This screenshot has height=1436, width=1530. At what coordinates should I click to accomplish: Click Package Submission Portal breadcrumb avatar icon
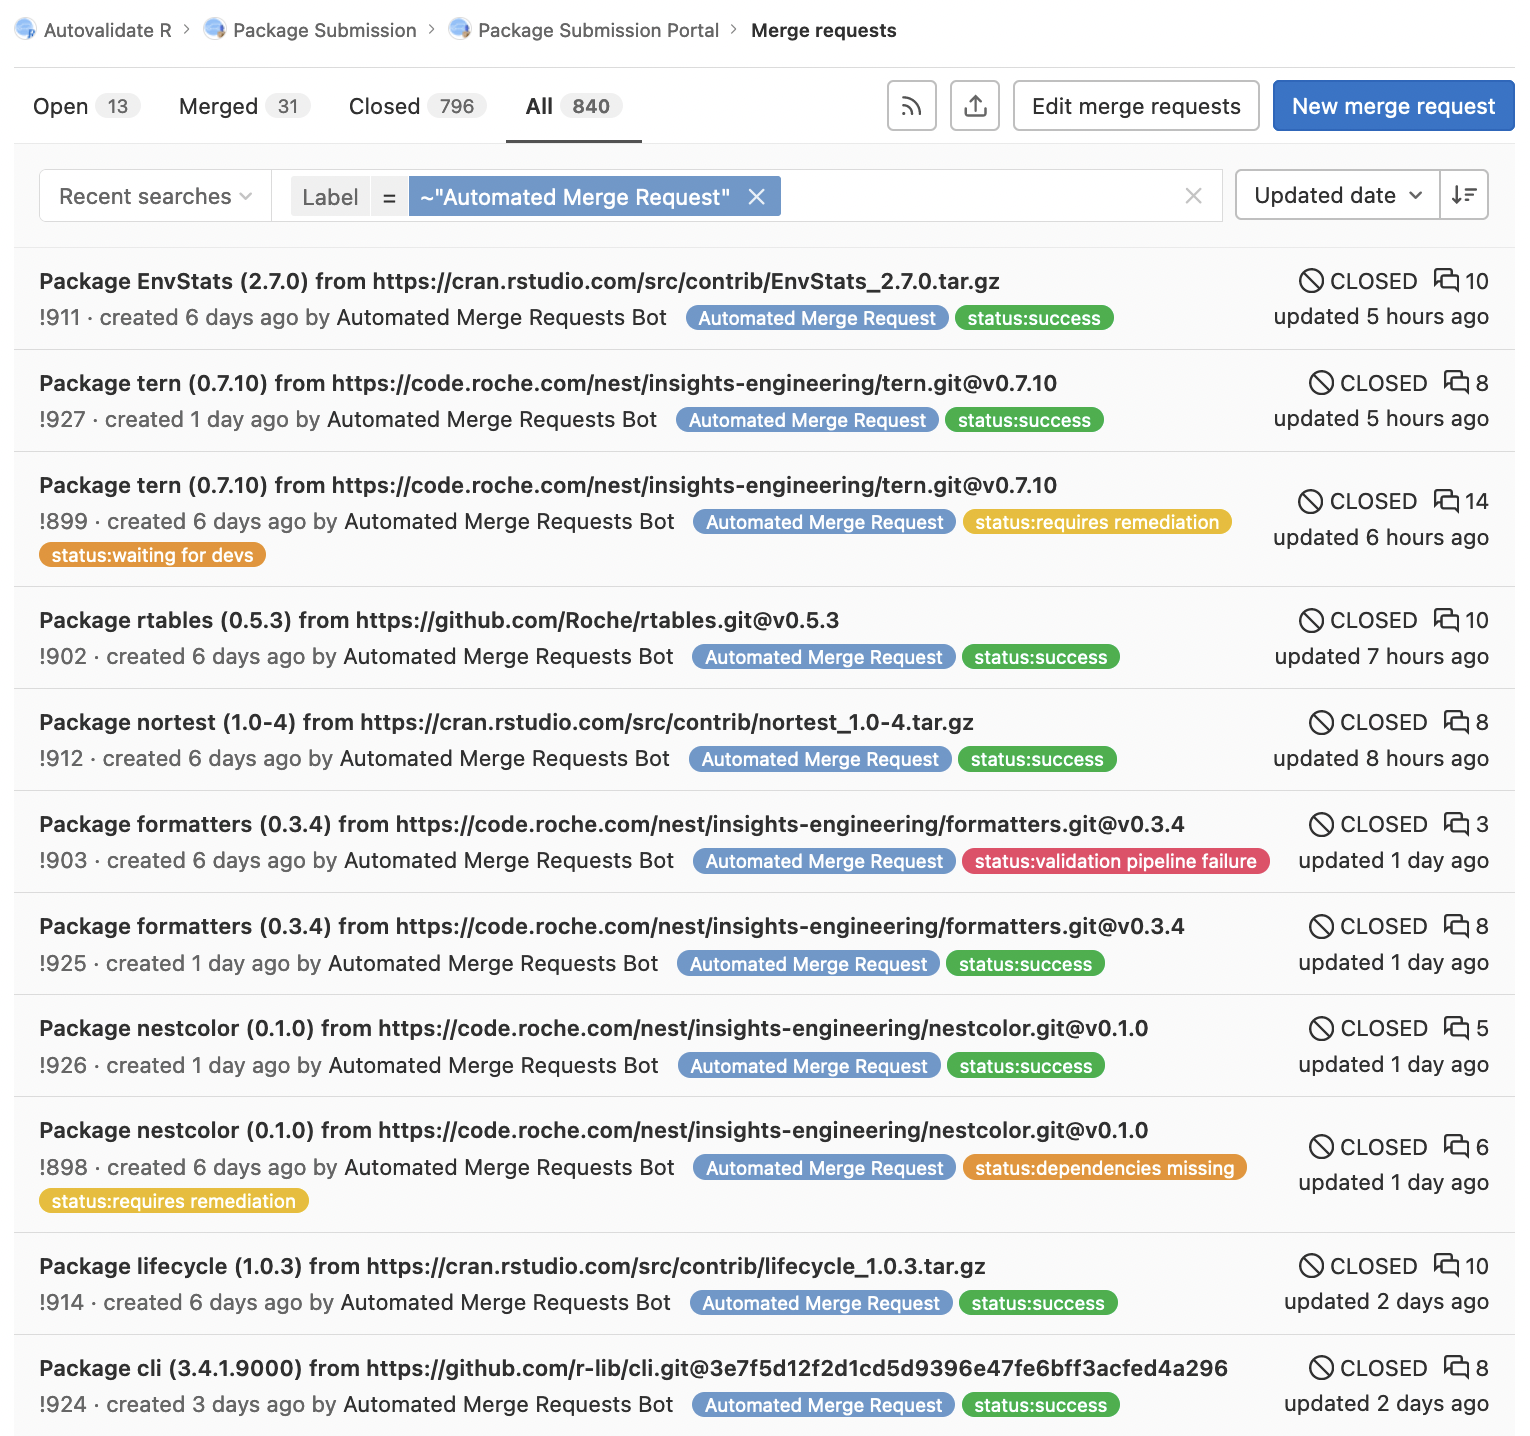(460, 30)
